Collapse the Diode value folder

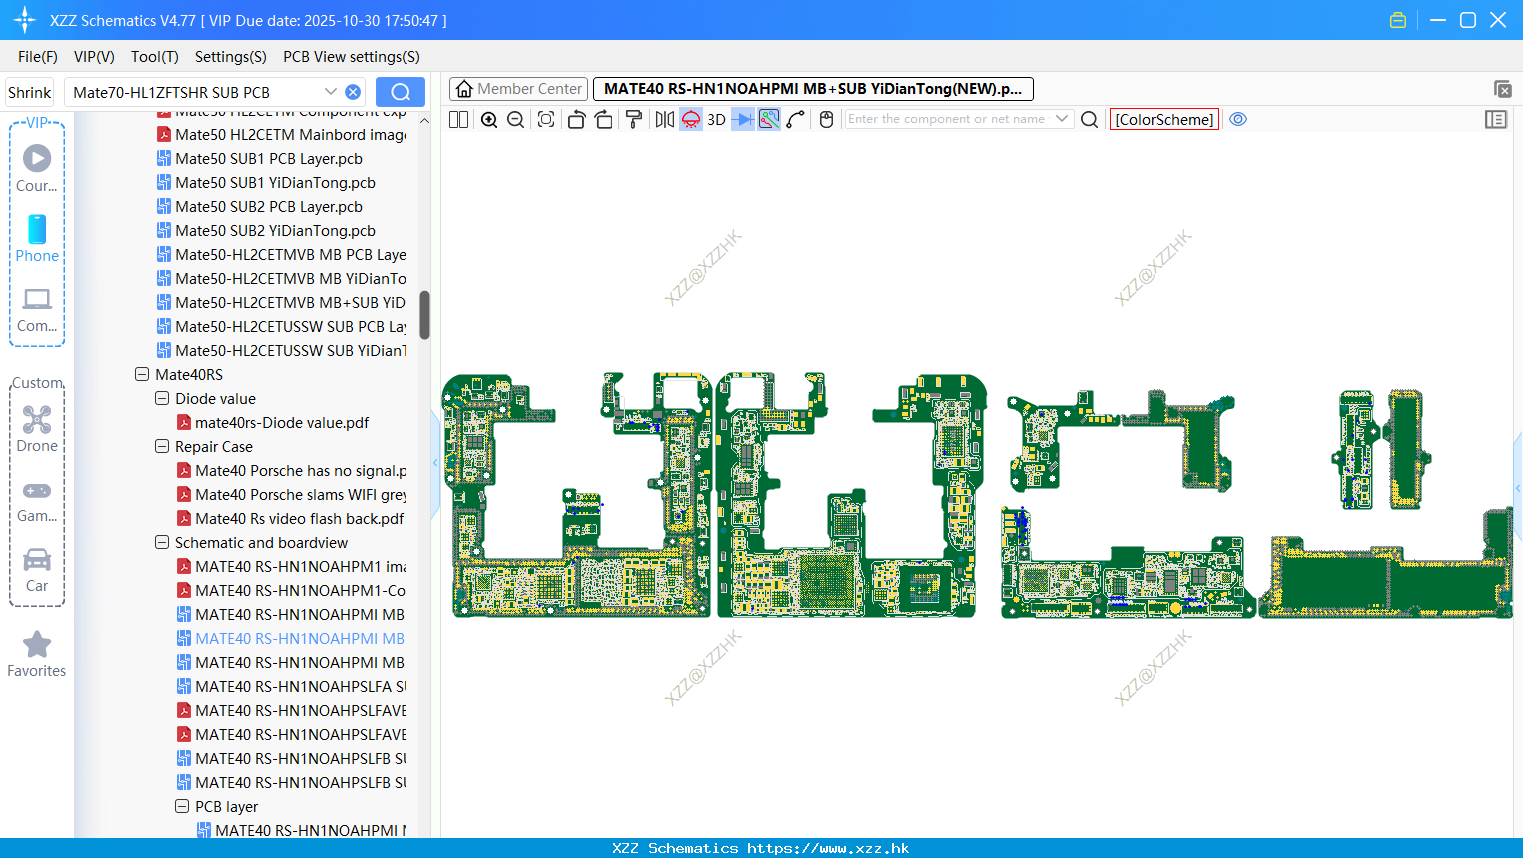162,399
